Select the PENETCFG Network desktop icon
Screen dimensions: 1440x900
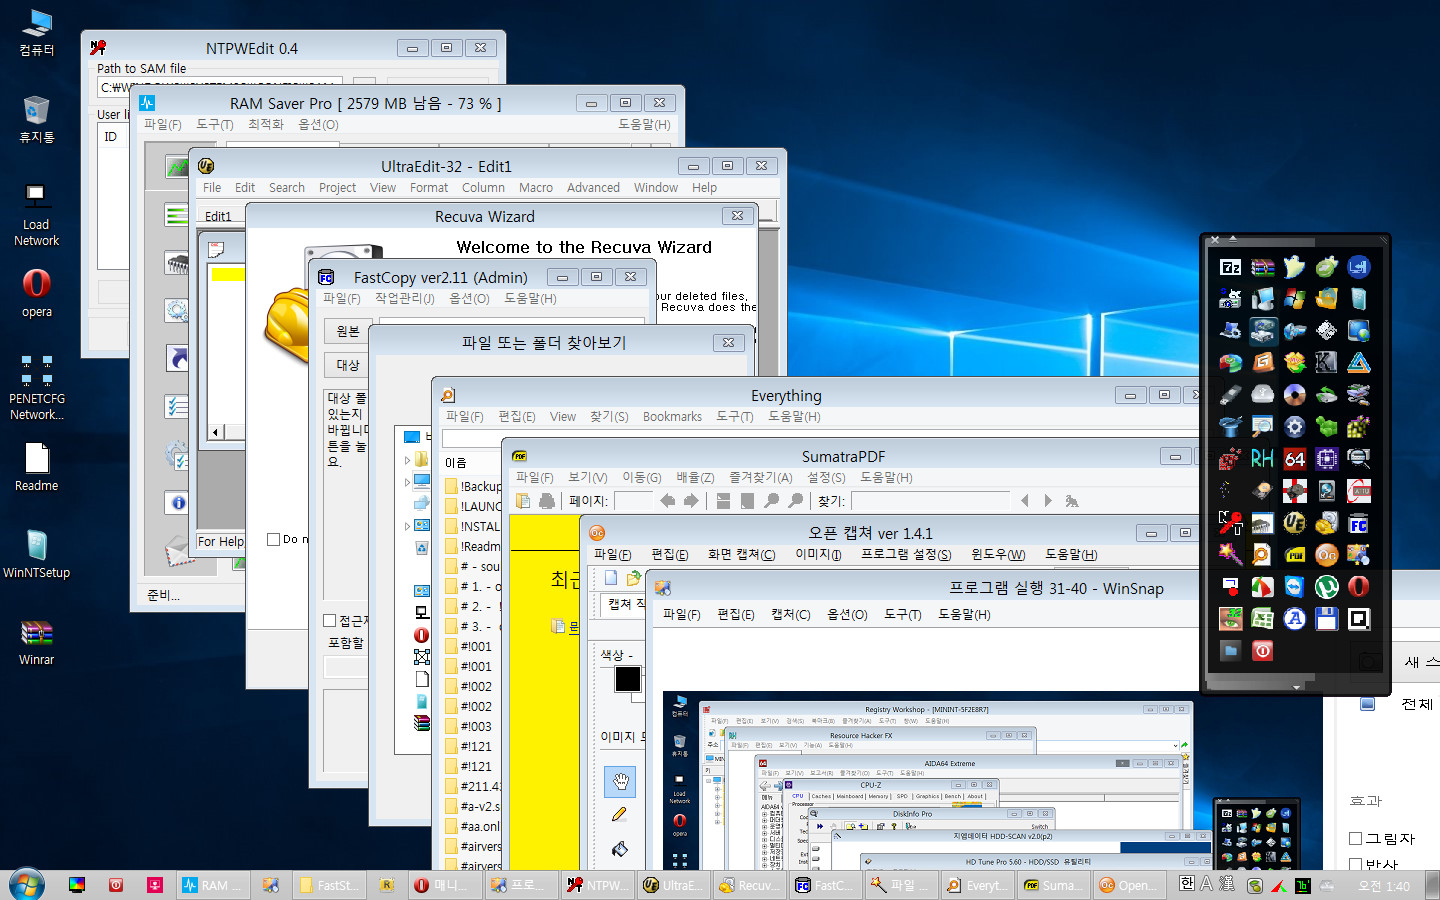[37, 388]
